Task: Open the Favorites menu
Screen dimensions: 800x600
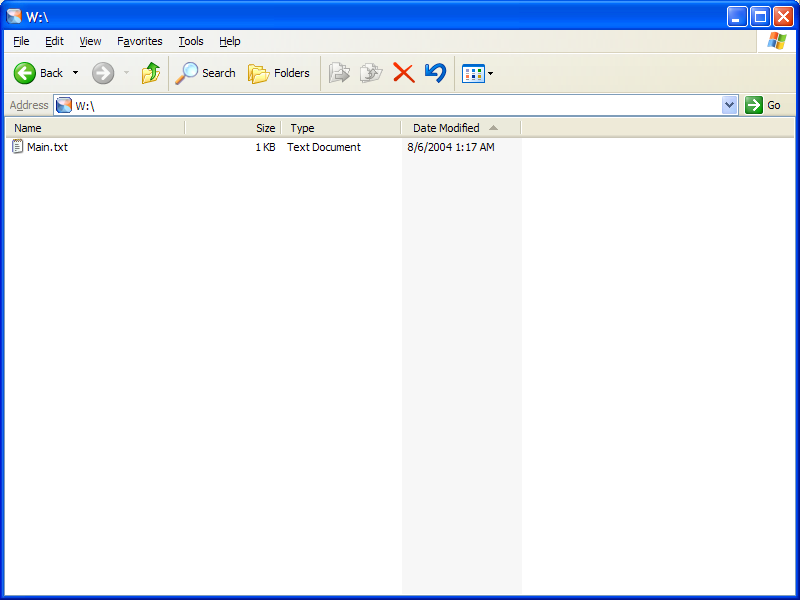Action: pos(139,41)
